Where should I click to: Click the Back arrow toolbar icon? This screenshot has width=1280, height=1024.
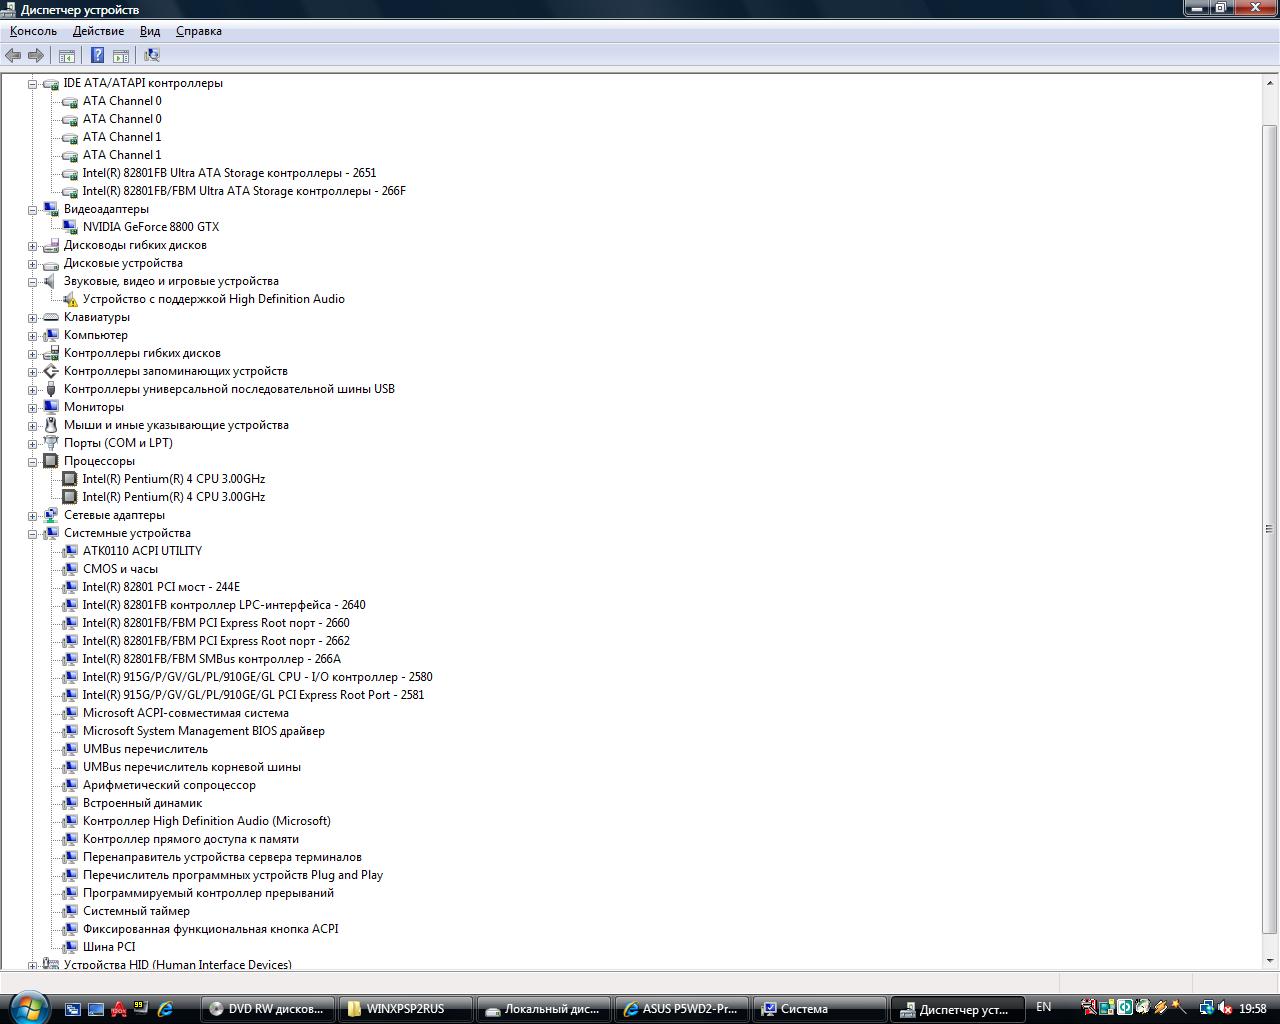[x=13, y=56]
